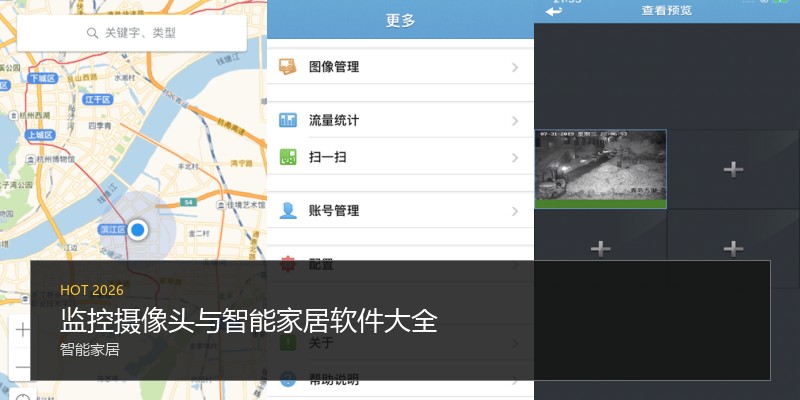This screenshot has height=400, width=800.
Task: Click the 账号管理 user icon
Action: pos(288,210)
